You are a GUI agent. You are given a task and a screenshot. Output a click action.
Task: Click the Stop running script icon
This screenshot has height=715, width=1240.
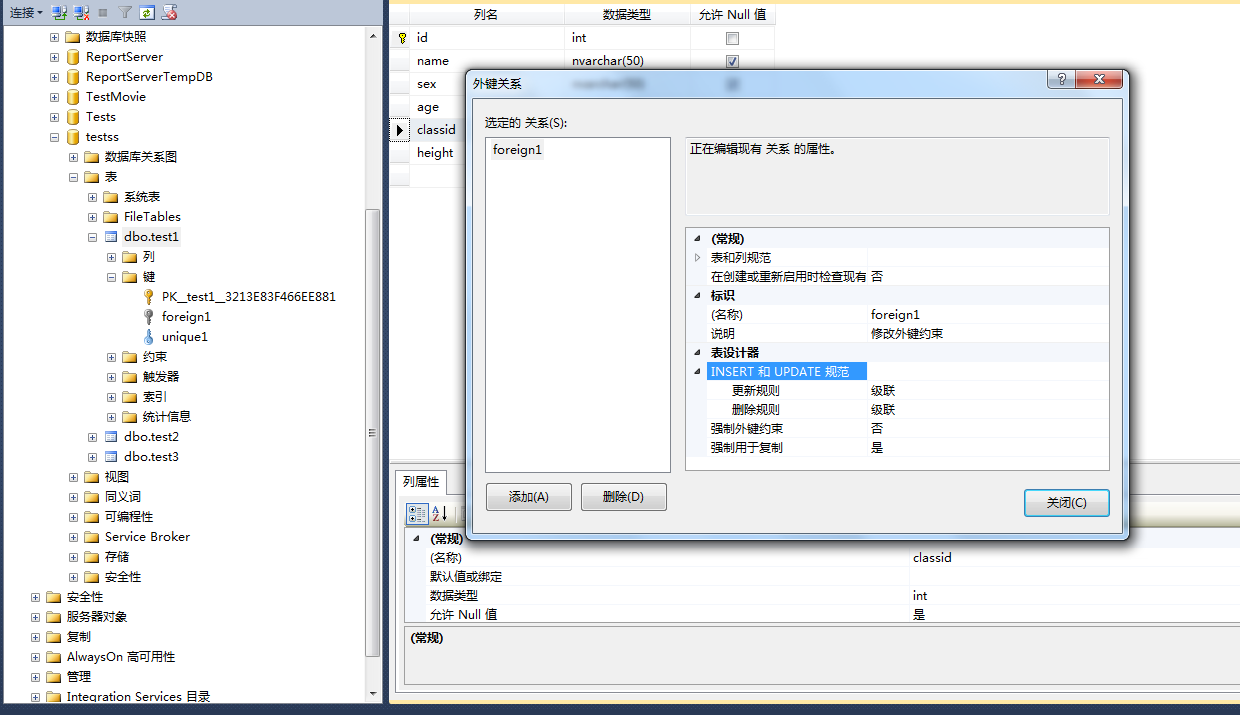click(169, 13)
